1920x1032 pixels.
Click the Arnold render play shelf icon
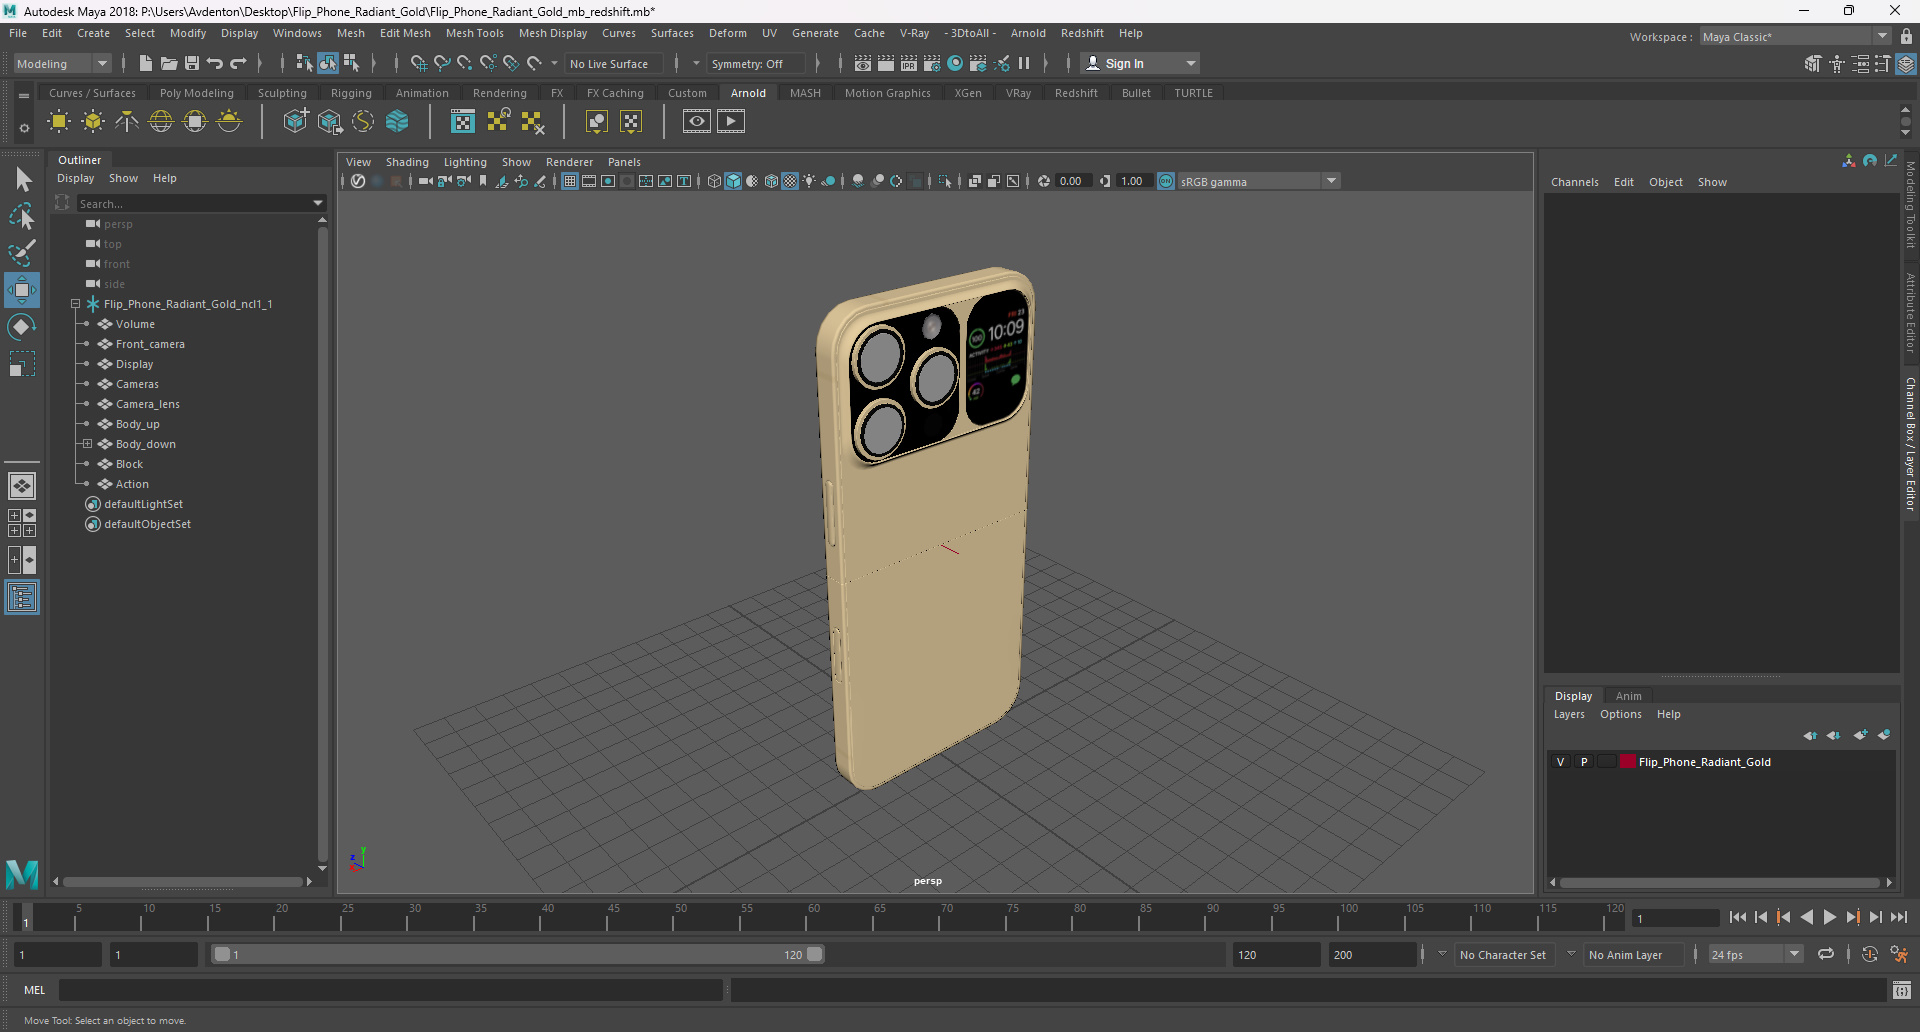pos(731,122)
